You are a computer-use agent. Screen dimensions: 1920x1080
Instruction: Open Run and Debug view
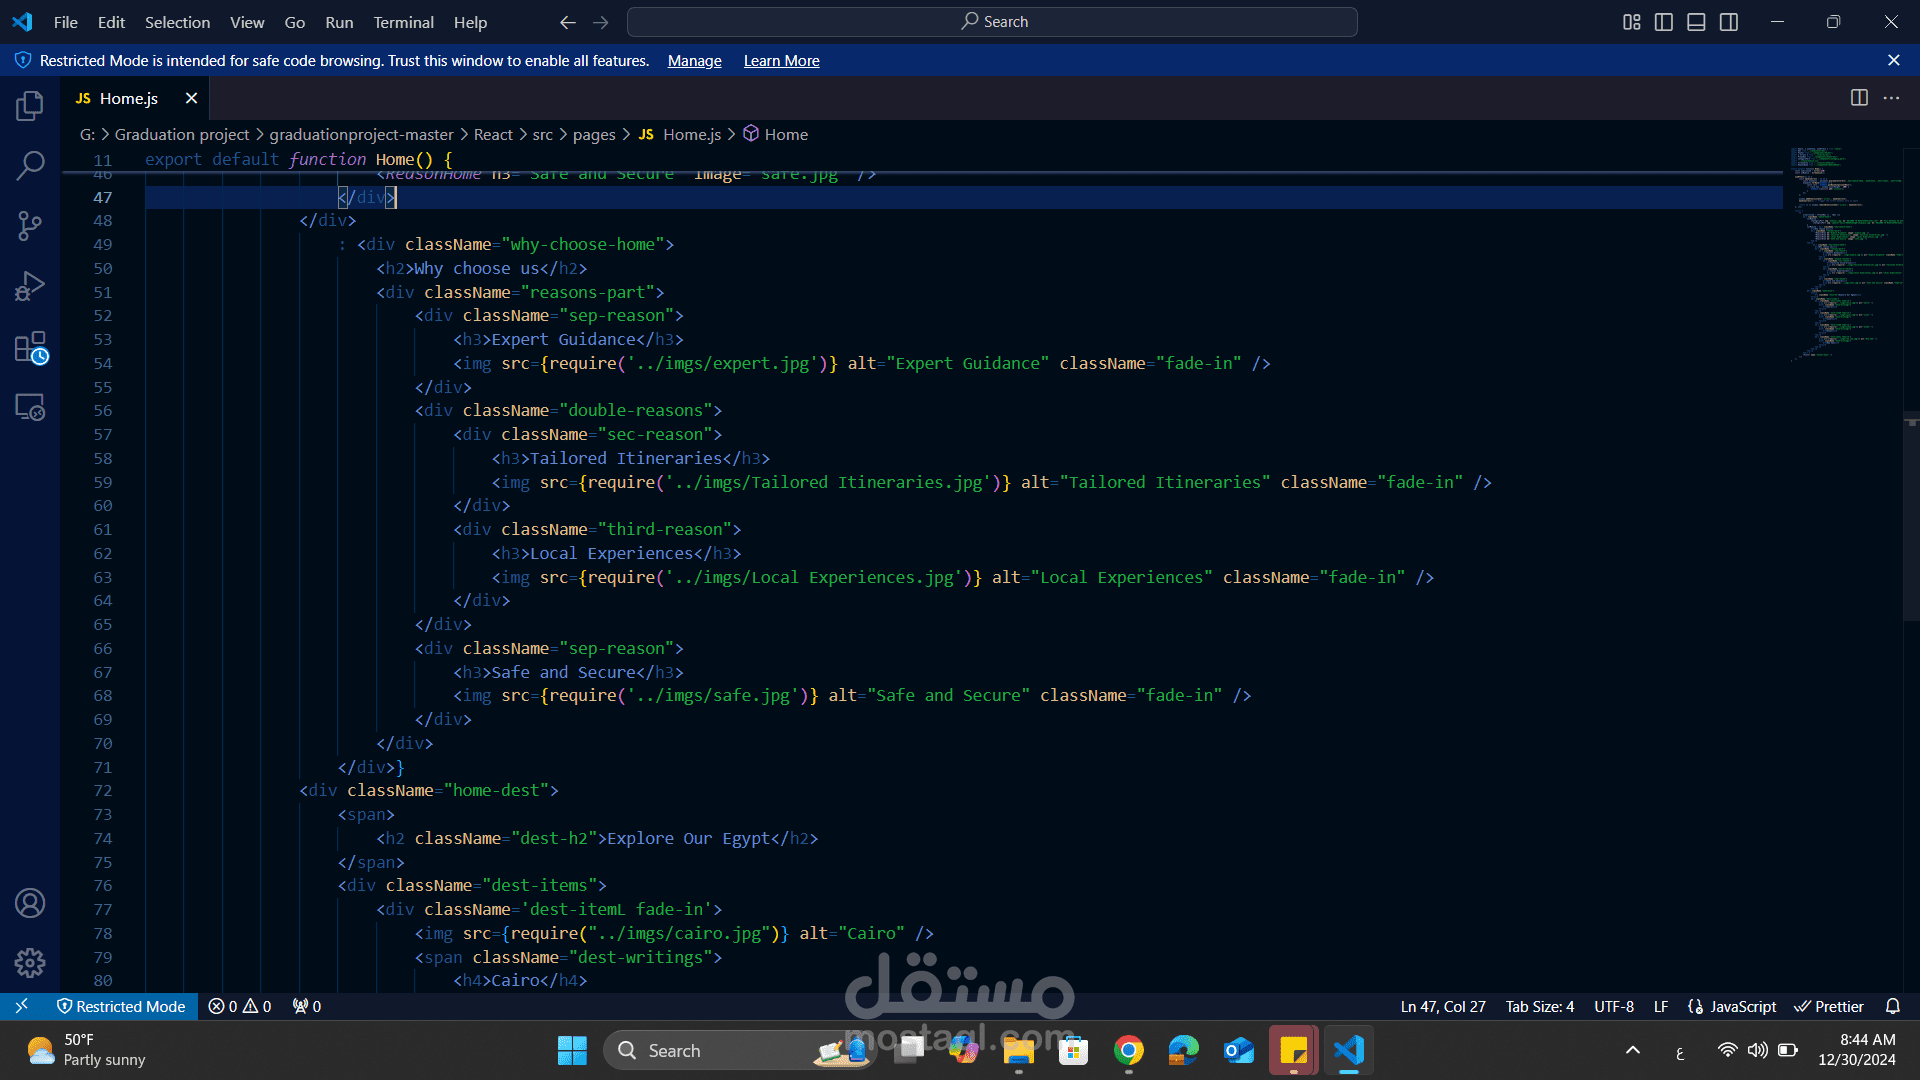(30, 287)
